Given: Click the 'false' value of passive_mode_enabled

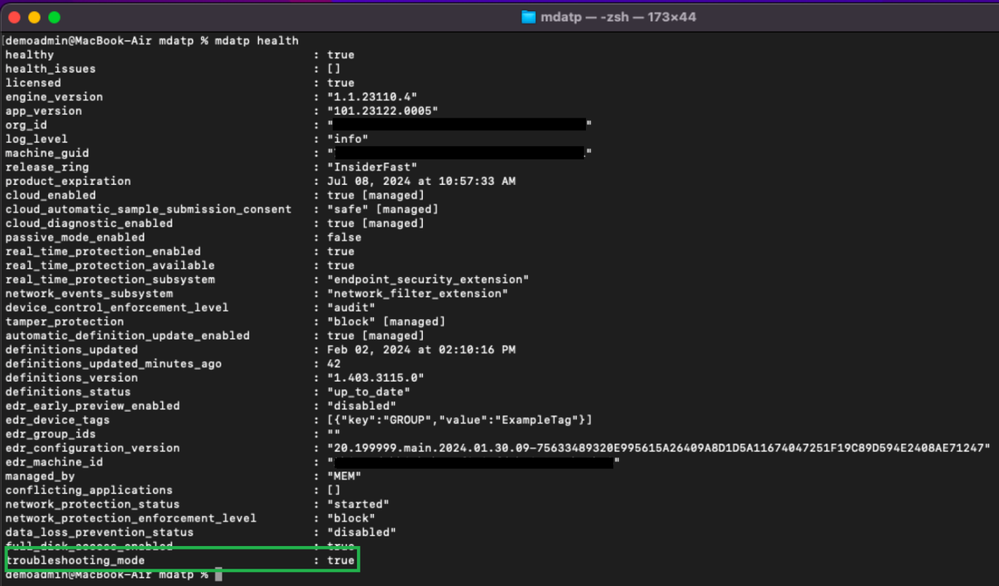Looking at the screenshot, I should pos(344,237).
